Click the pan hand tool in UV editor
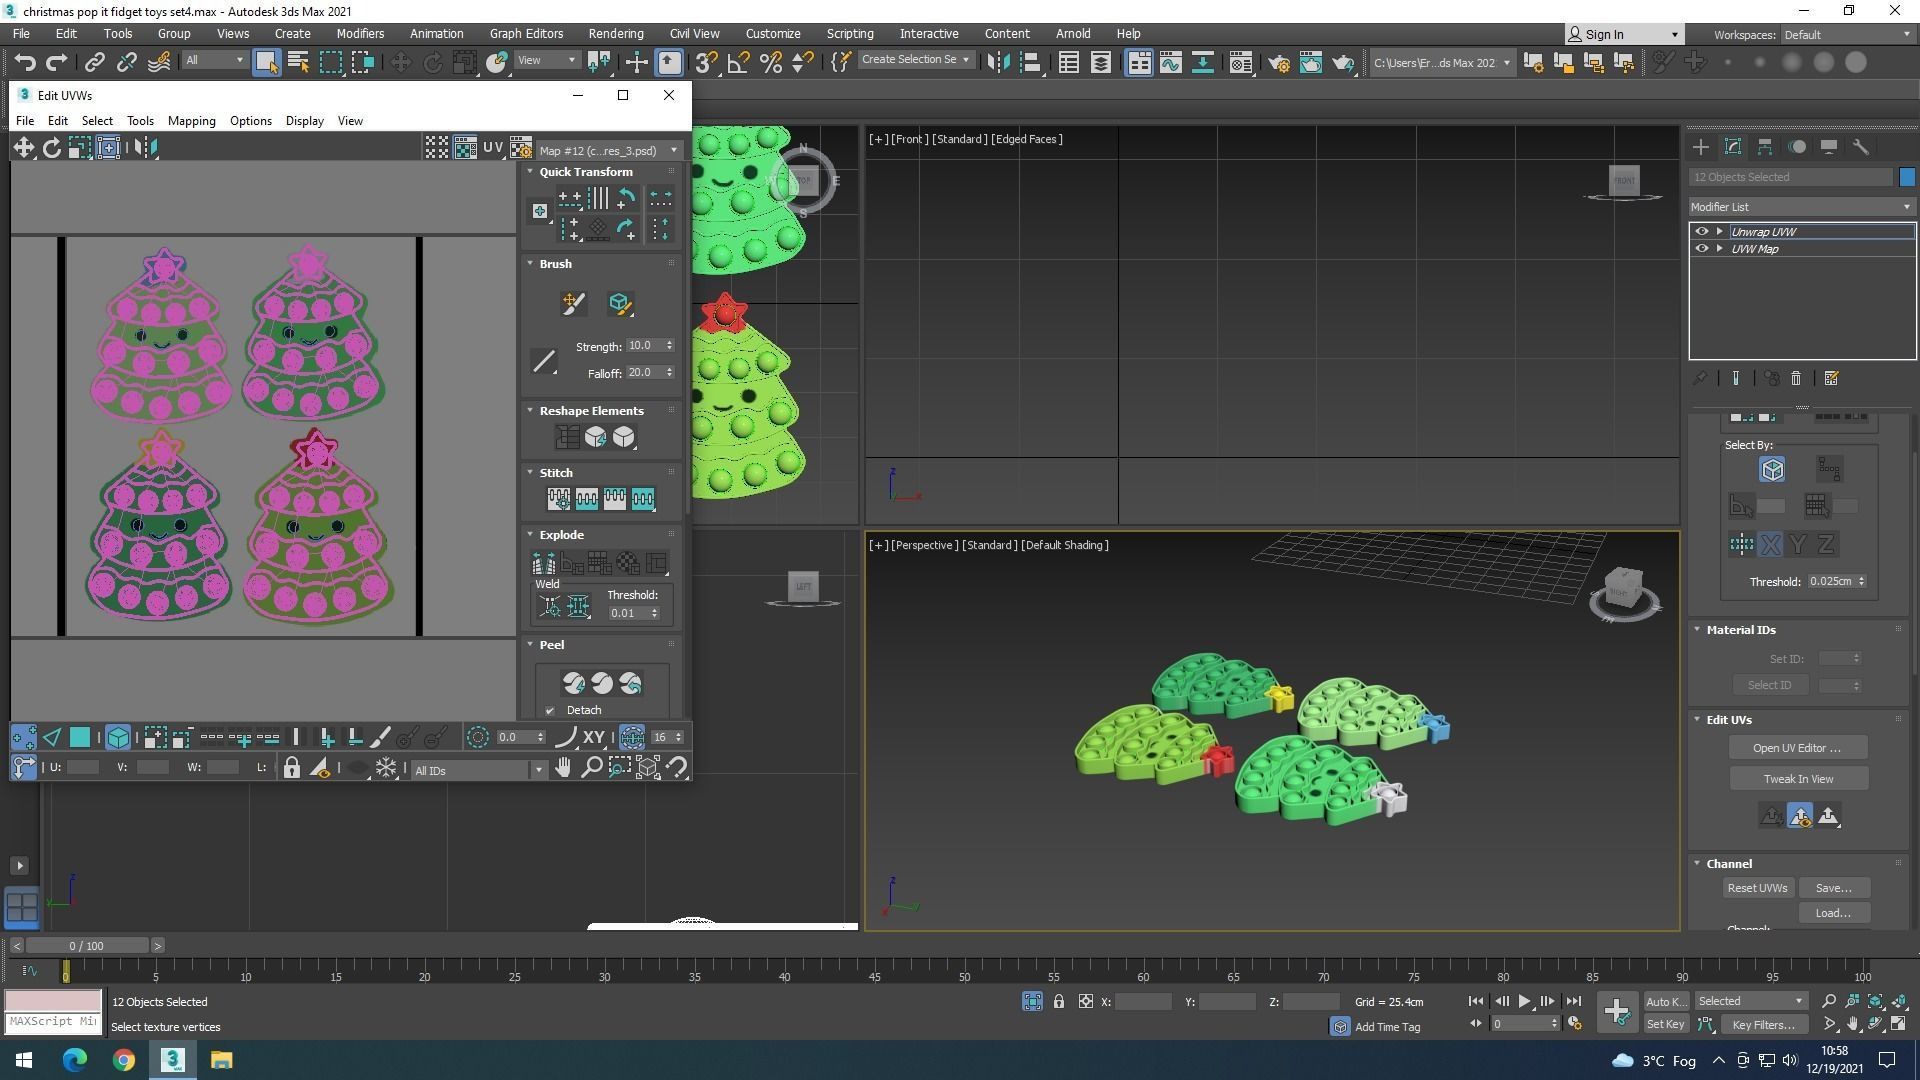Screen dimensions: 1920x1080 point(563,768)
